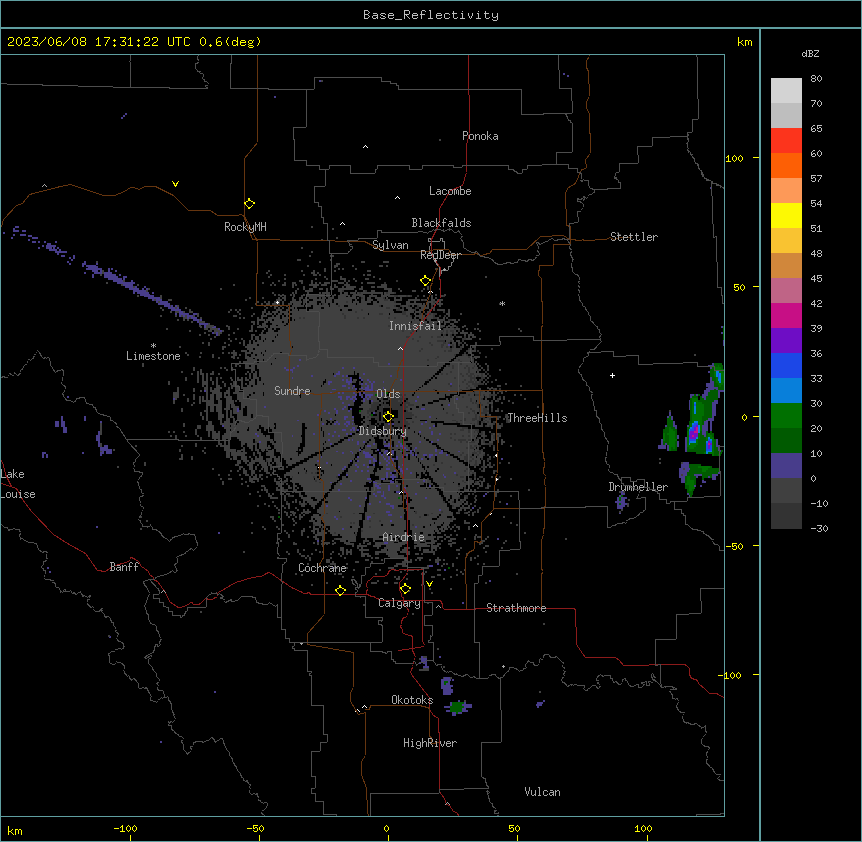Select the purple 36-39 dBZ legend color

[x=786, y=341]
